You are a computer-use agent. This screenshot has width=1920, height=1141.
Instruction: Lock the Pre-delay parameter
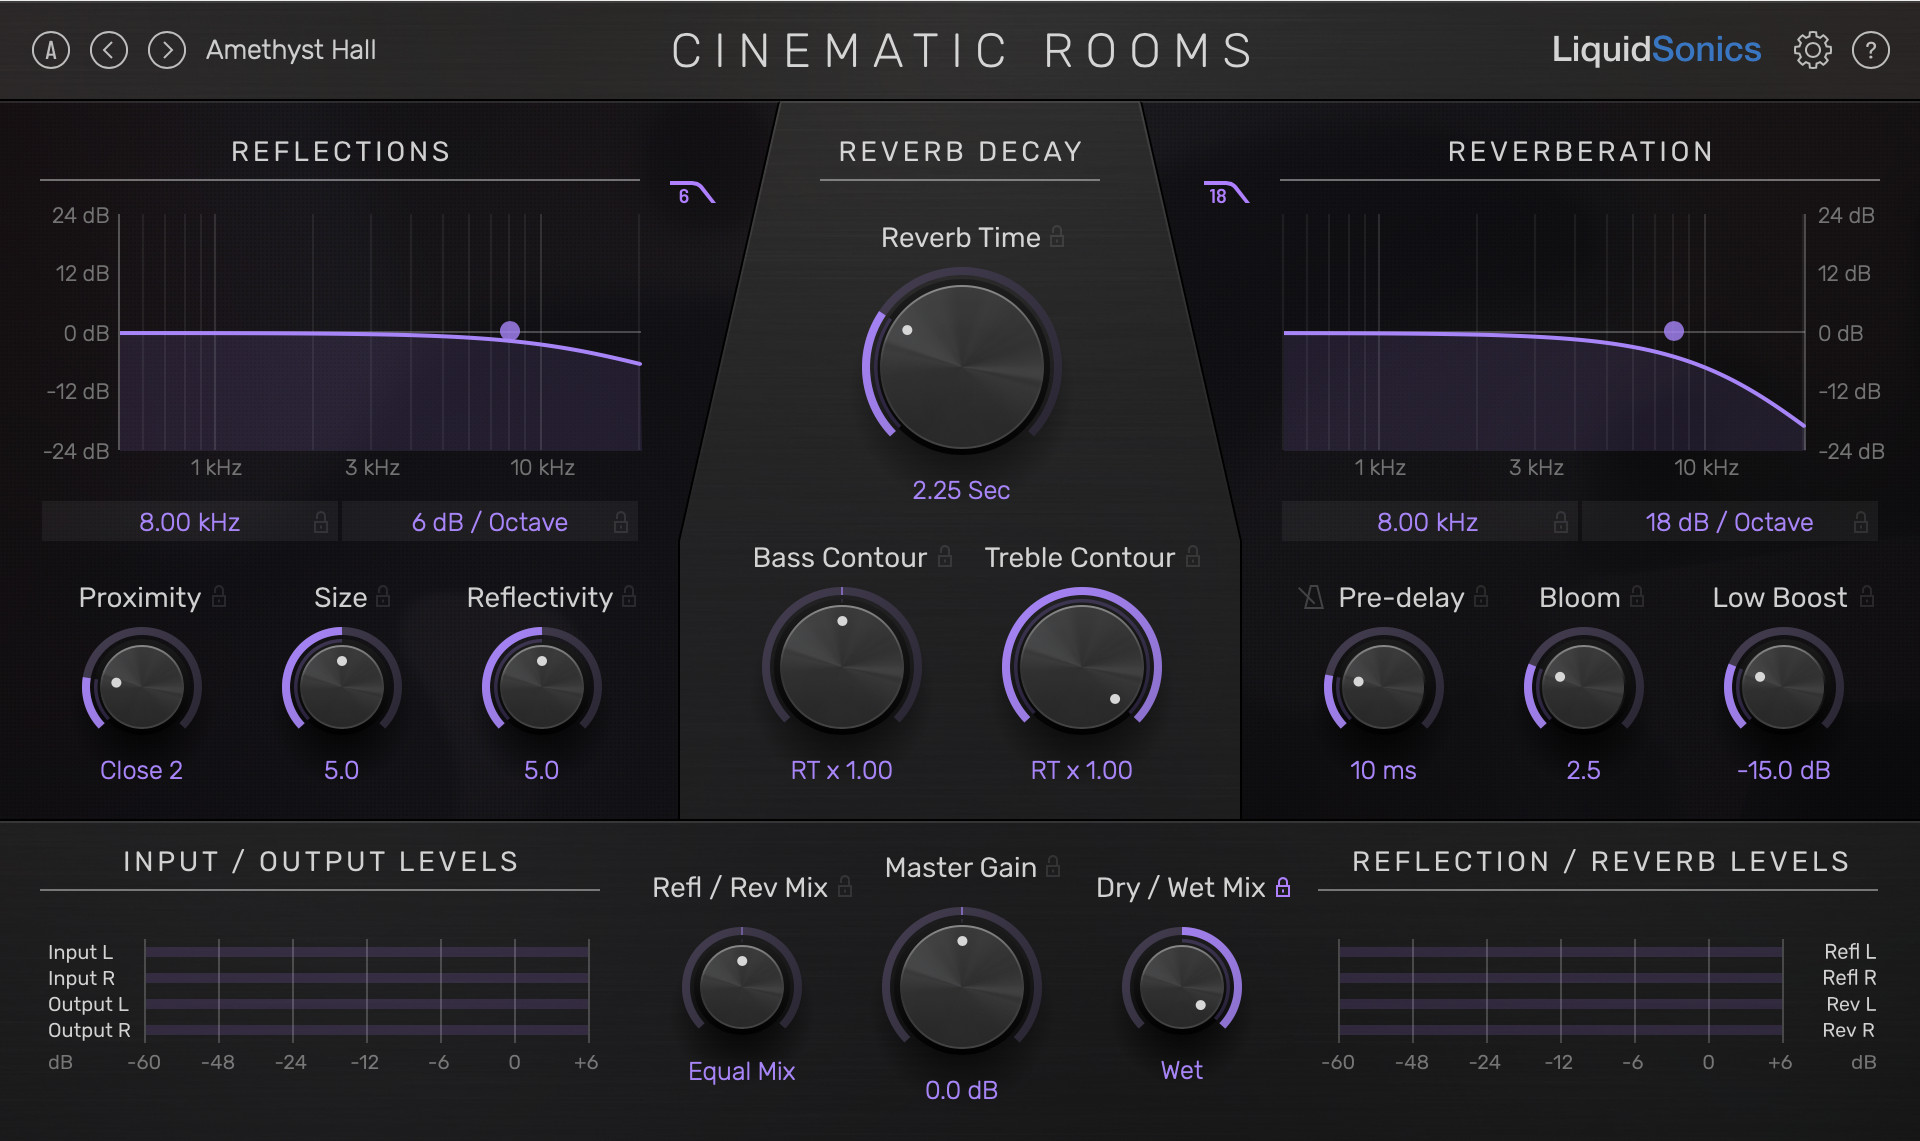(x=1481, y=597)
